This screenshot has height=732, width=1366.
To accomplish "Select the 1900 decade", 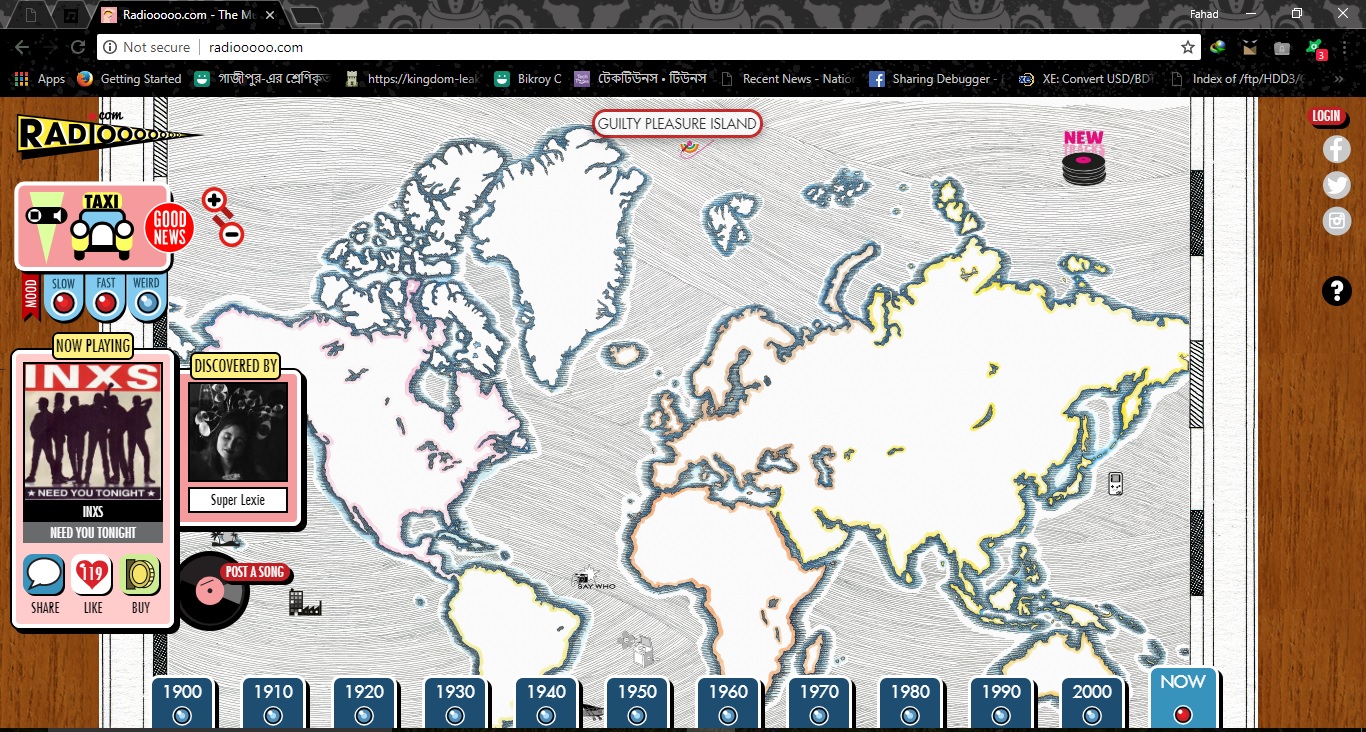I will click(182, 703).
